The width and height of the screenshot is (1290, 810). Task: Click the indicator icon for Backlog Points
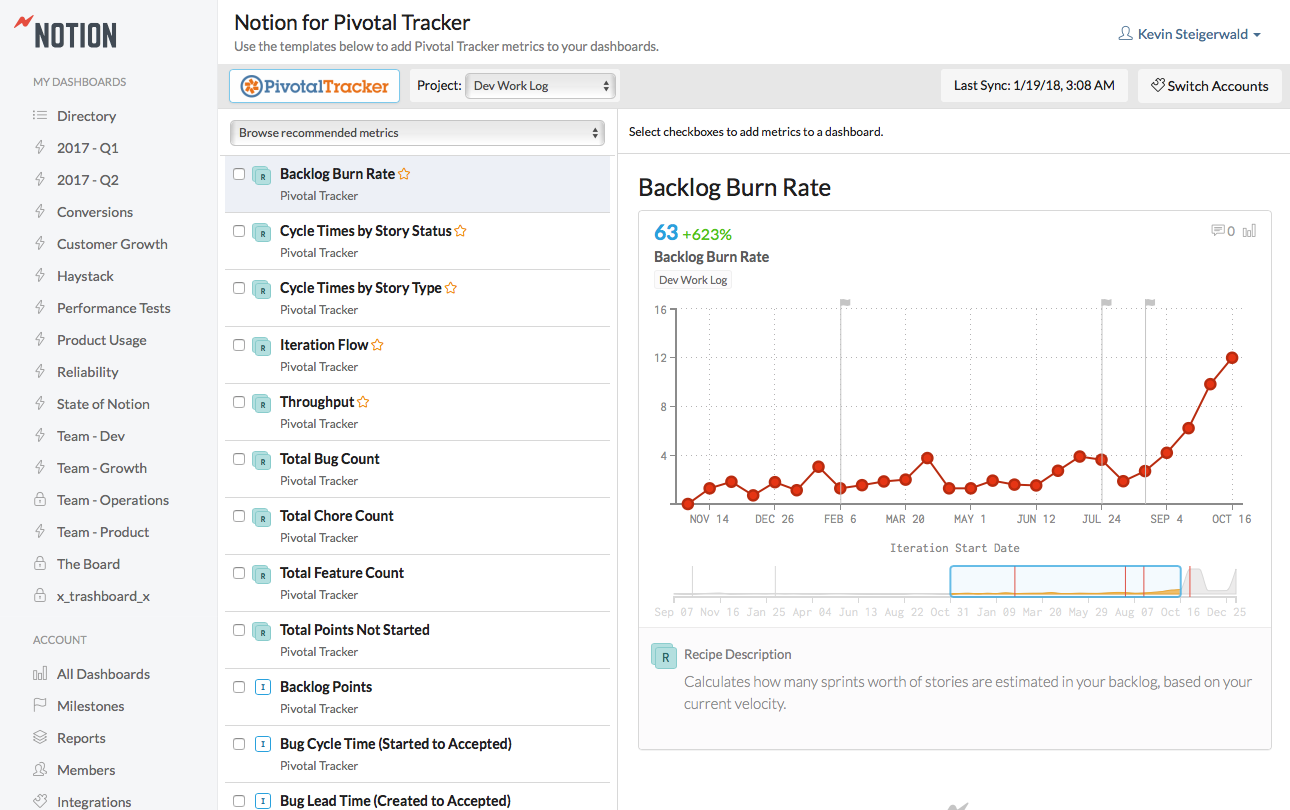[x=262, y=687]
